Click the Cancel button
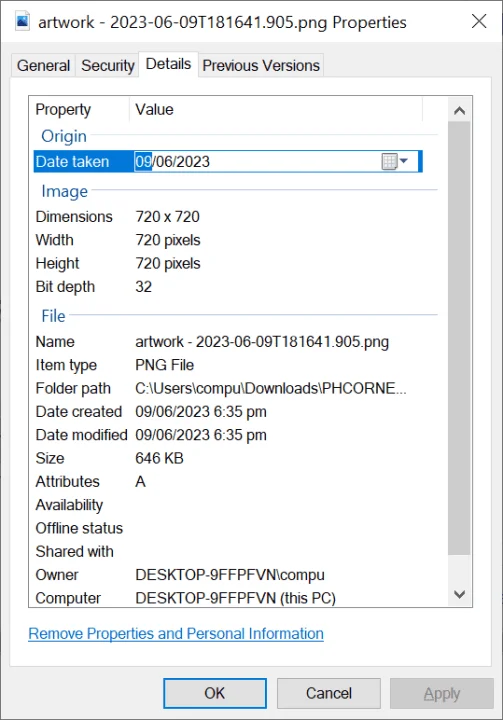Screen dimensions: 503x720 (x=329, y=693)
